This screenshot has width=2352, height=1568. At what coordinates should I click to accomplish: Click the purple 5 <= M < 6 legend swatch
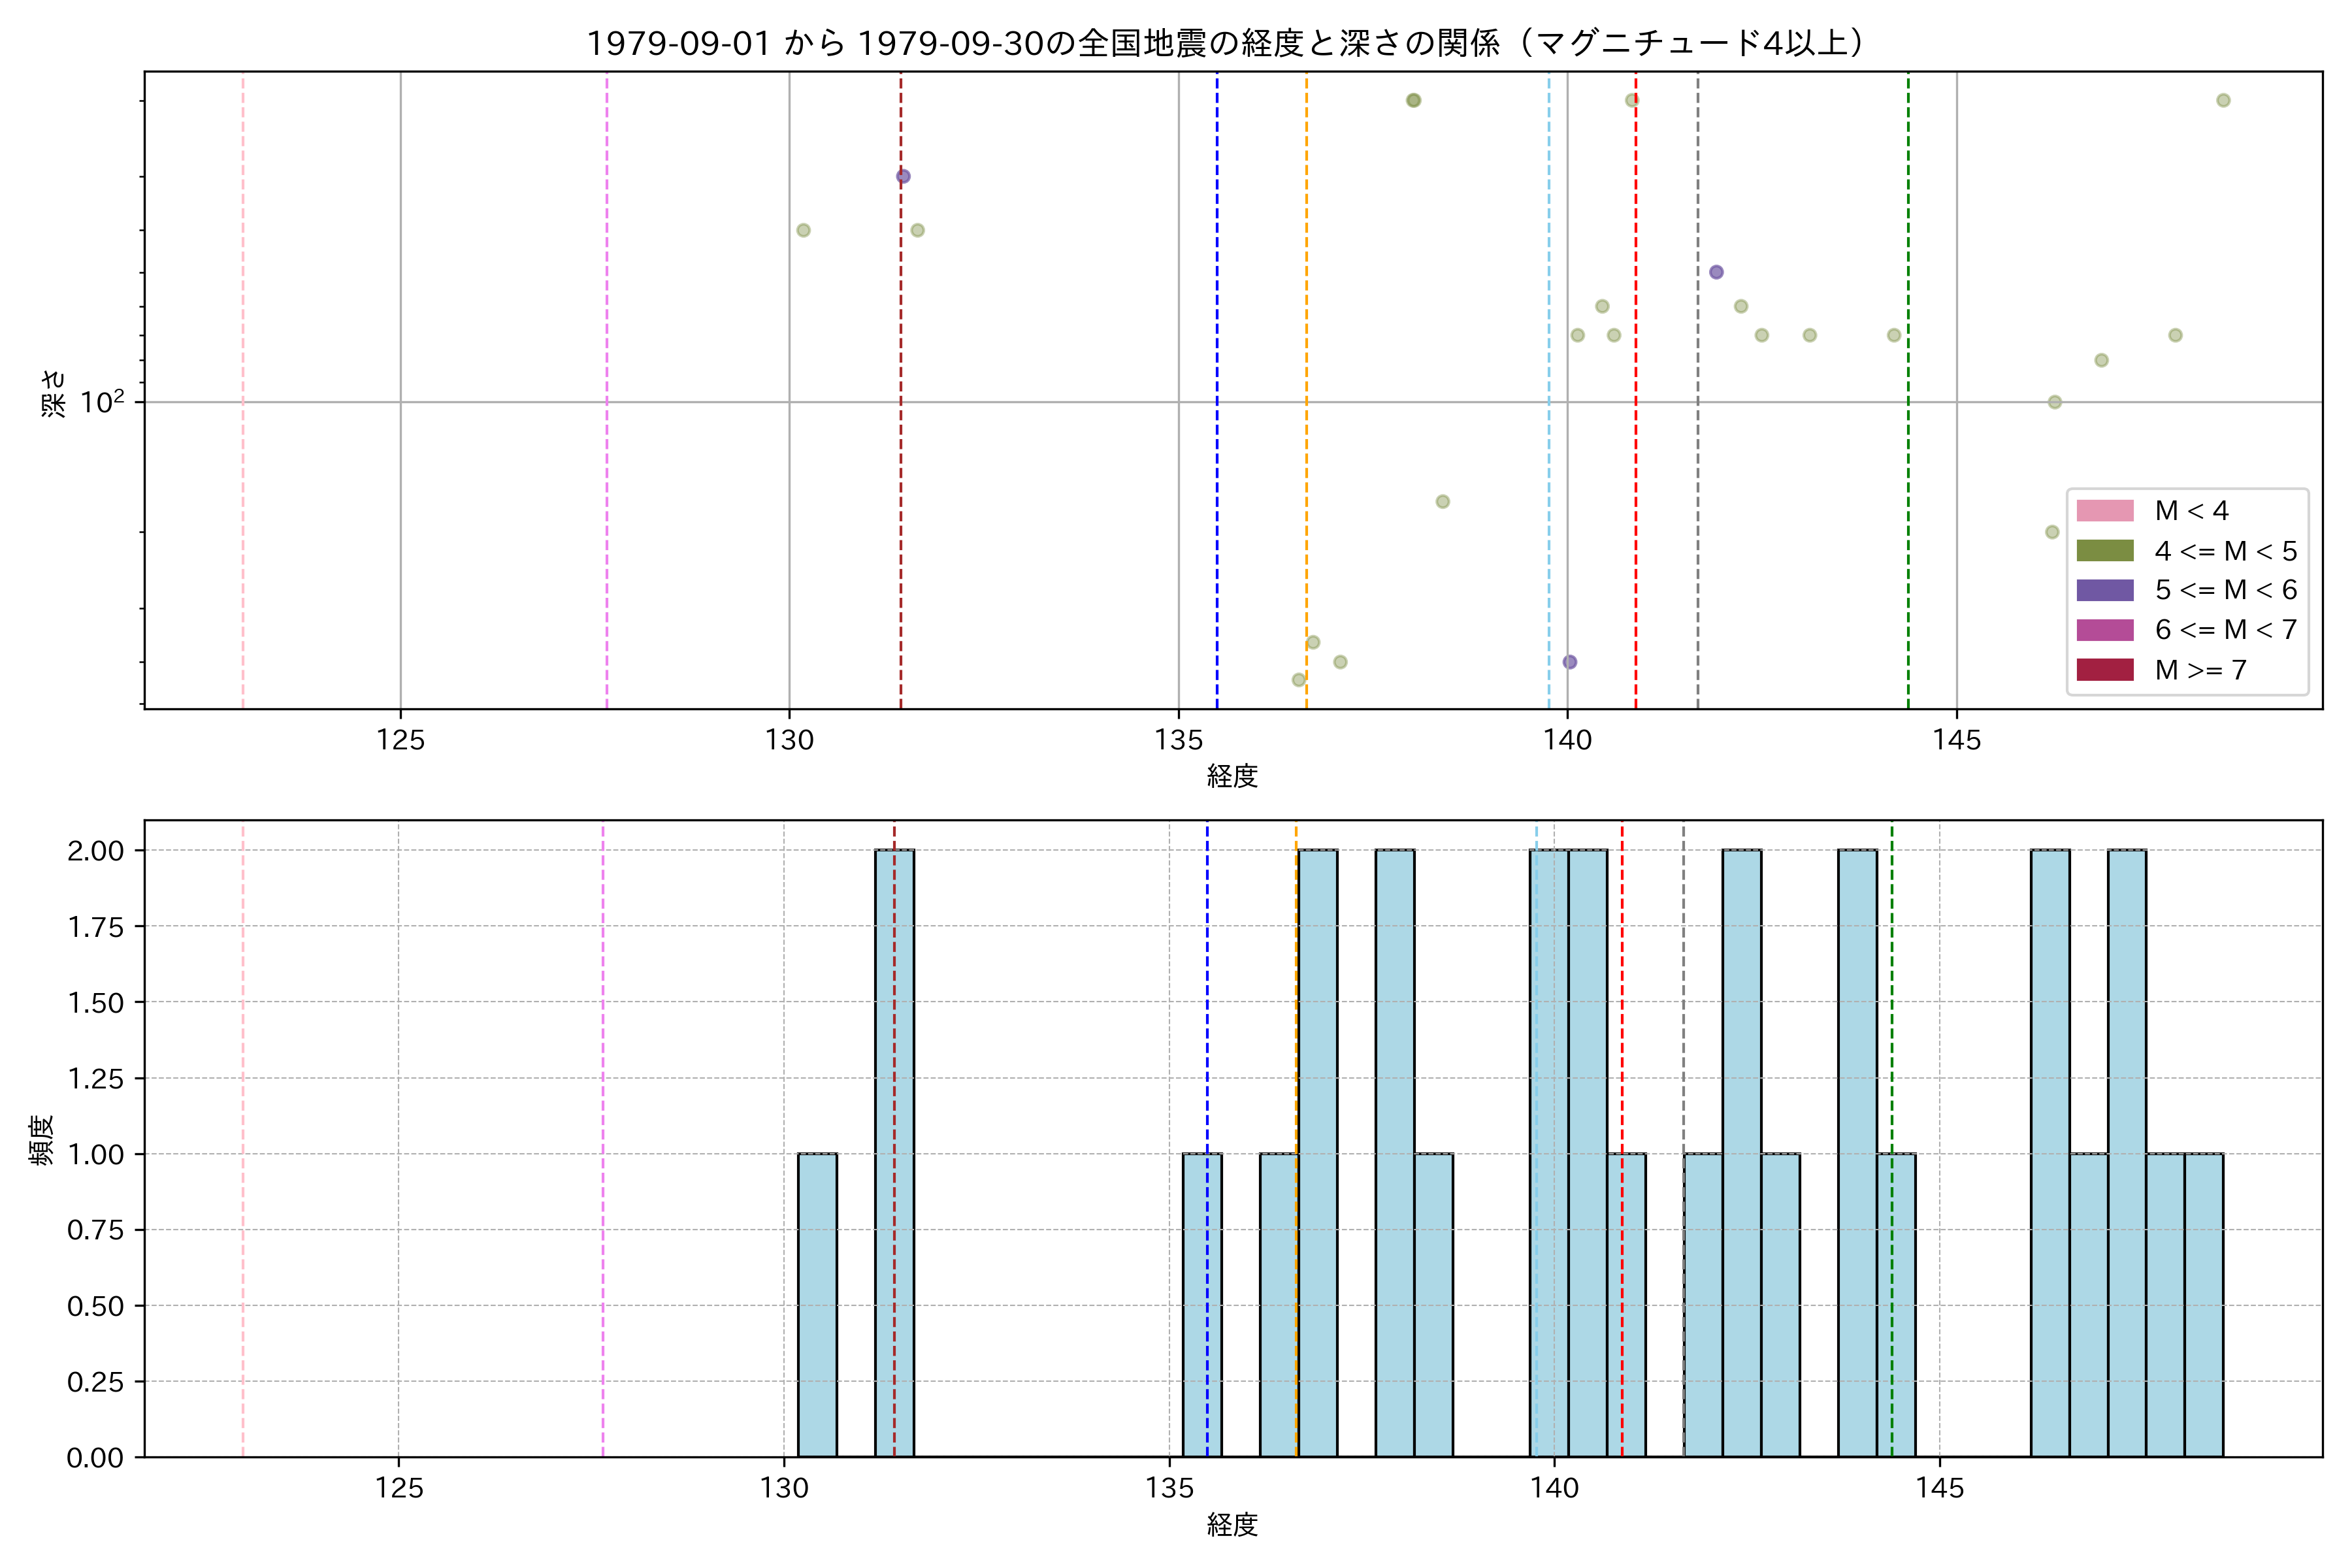pyautogui.click(x=2104, y=590)
